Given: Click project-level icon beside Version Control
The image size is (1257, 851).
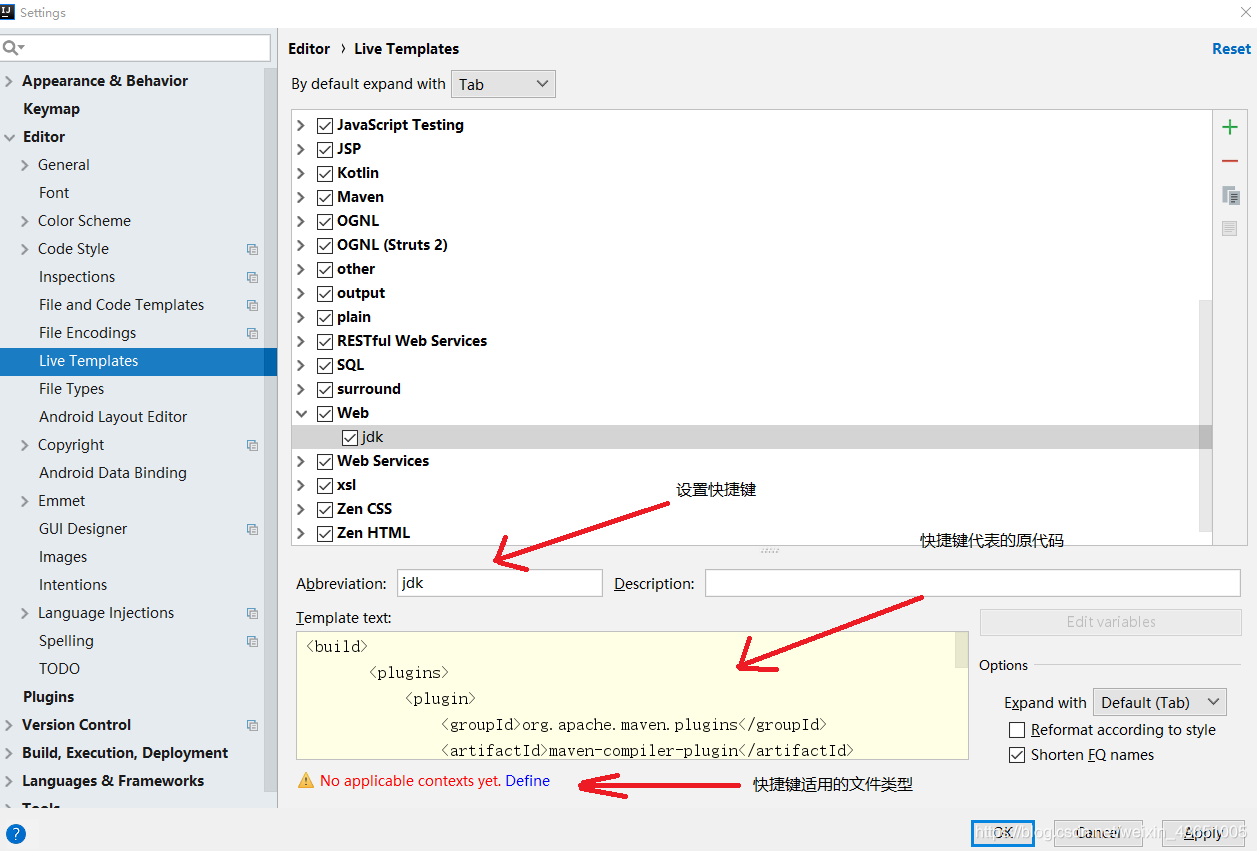Looking at the screenshot, I should [252, 725].
